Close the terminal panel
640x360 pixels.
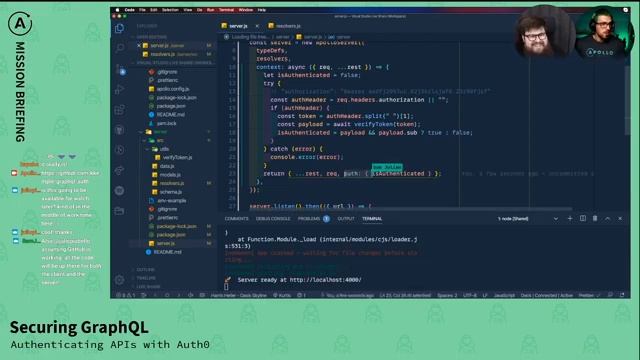click(620, 219)
